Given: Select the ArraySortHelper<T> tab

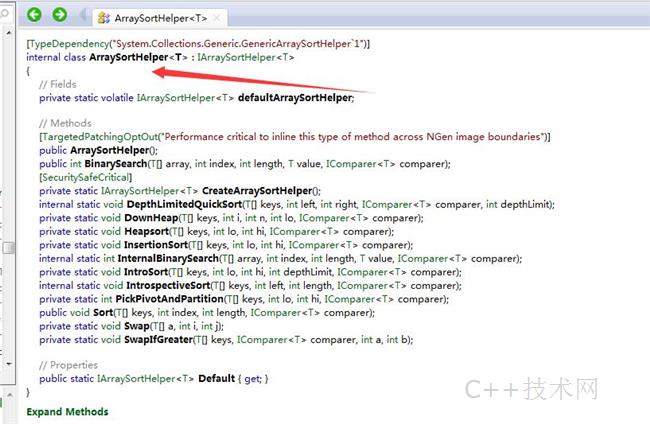Looking at the screenshot, I should tap(160, 18).
